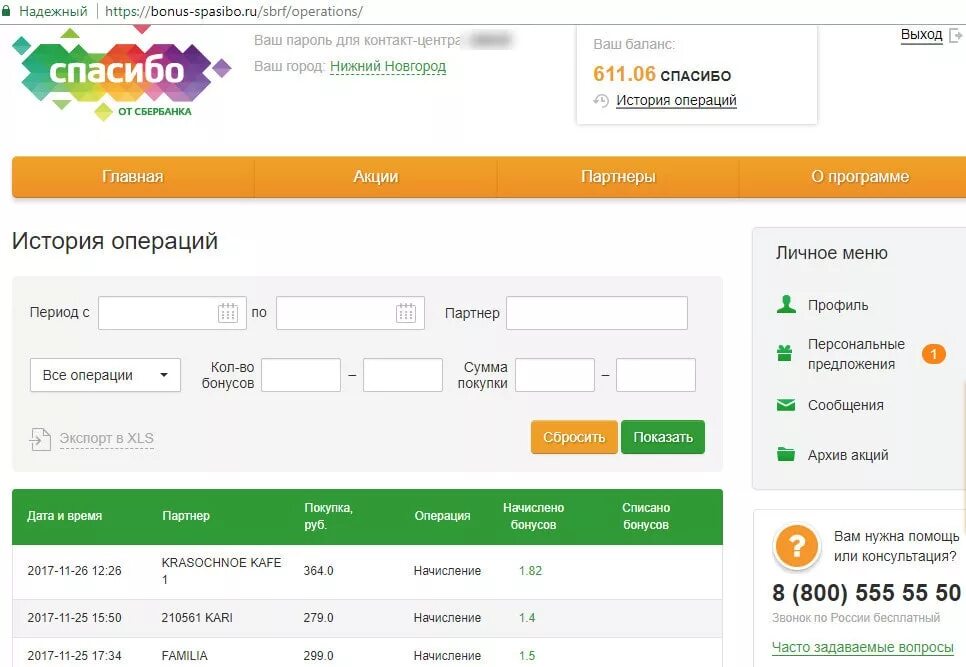Click purchase amount 299.0

pyautogui.click(x=319, y=656)
